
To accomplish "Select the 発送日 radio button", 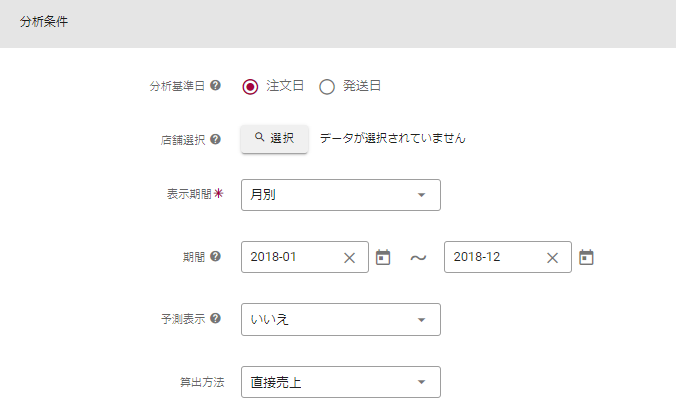I will (x=327, y=86).
